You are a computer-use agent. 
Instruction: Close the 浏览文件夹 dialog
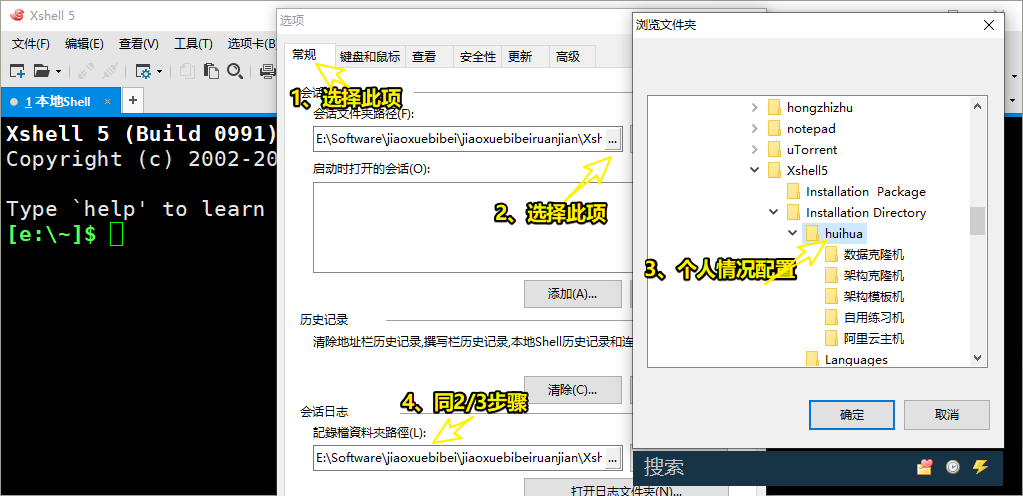[x=989, y=25]
